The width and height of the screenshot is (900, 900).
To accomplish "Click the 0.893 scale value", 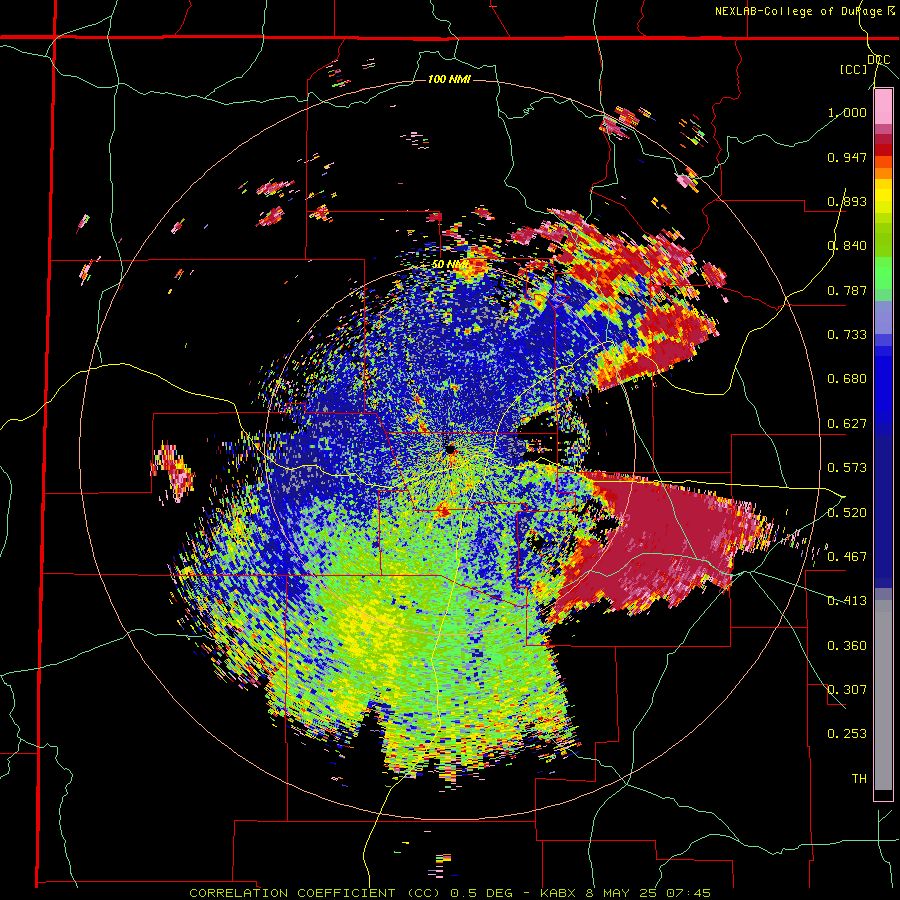I will pyautogui.click(x=847, y=201).
